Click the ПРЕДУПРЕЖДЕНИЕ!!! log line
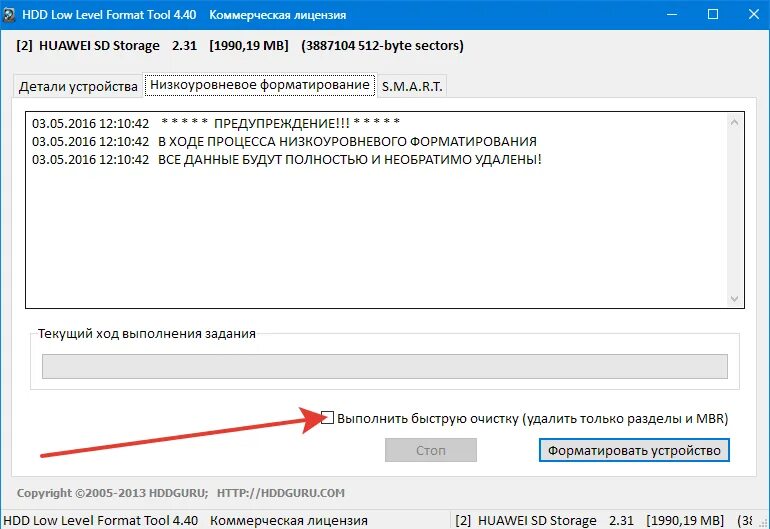770x529 pixels. click(216, 123)
